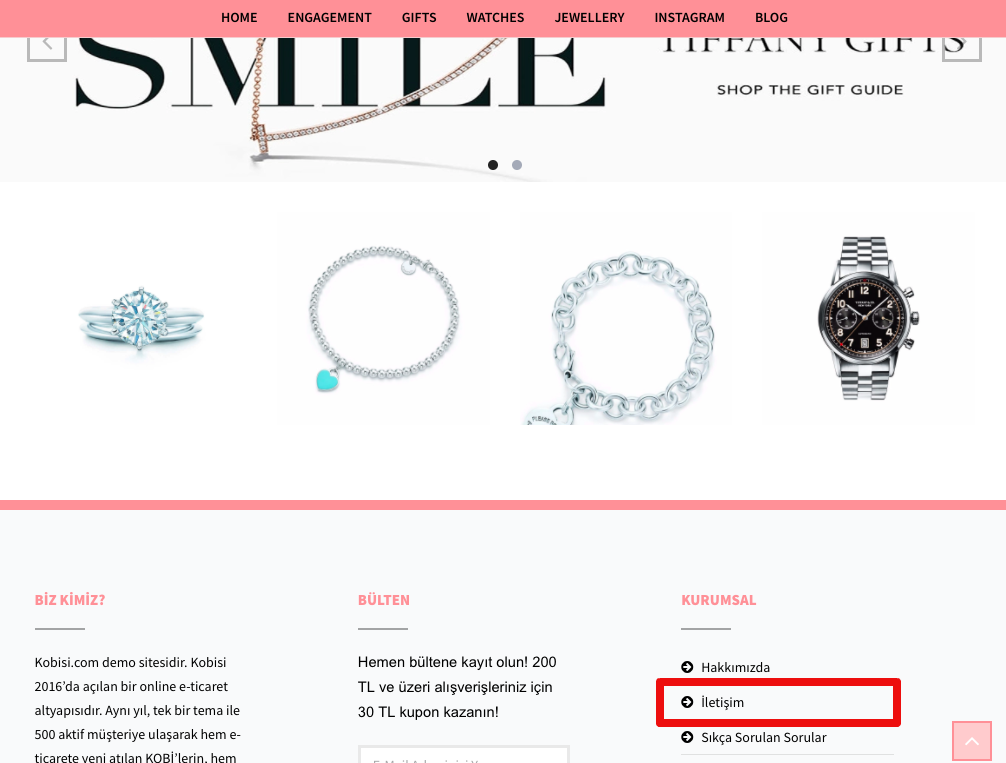This screenshot has height=763, width=1006.
Task: Click the scroll-to-top arrow button
Action: [972, 741]
